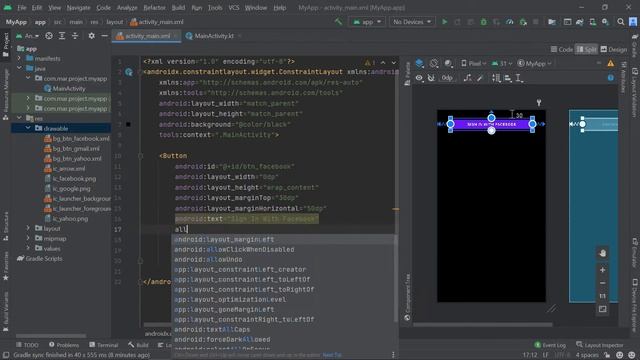Click Select Opened File target icon
This screenshot has height=360, width=640.
(x=49, y=36)
